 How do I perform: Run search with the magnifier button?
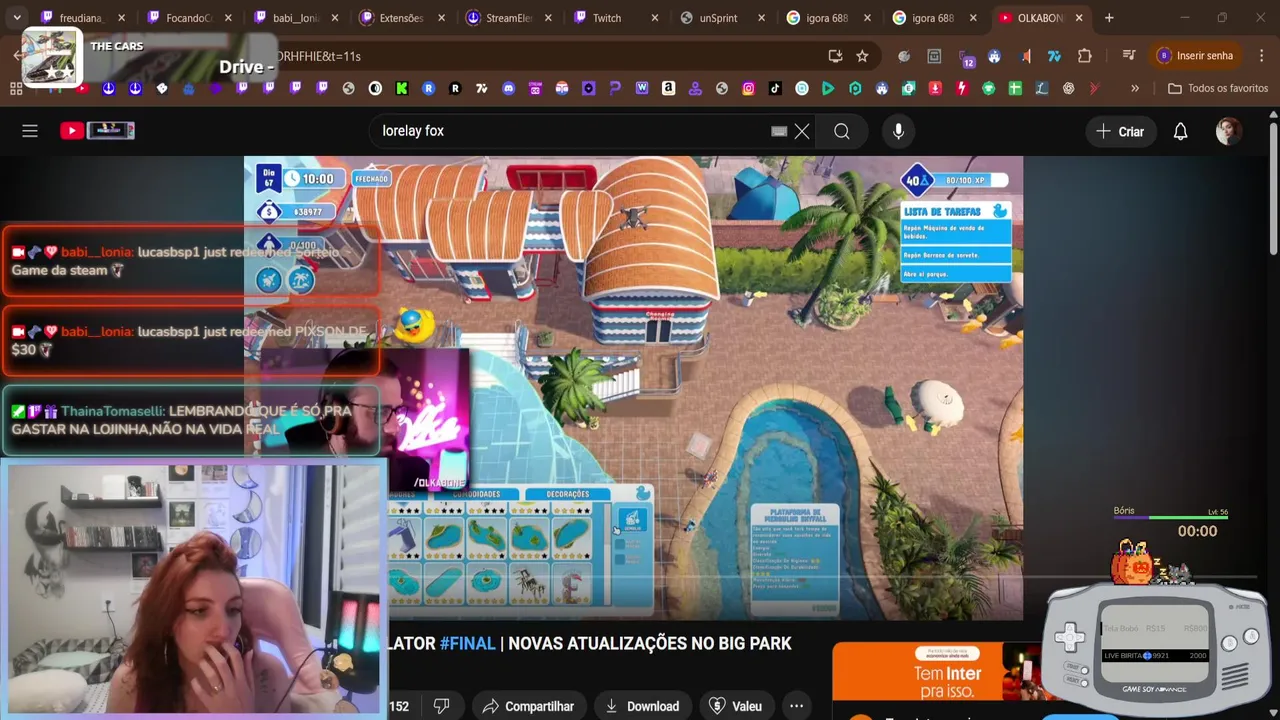pyautogui.click(x=842, y=131)
